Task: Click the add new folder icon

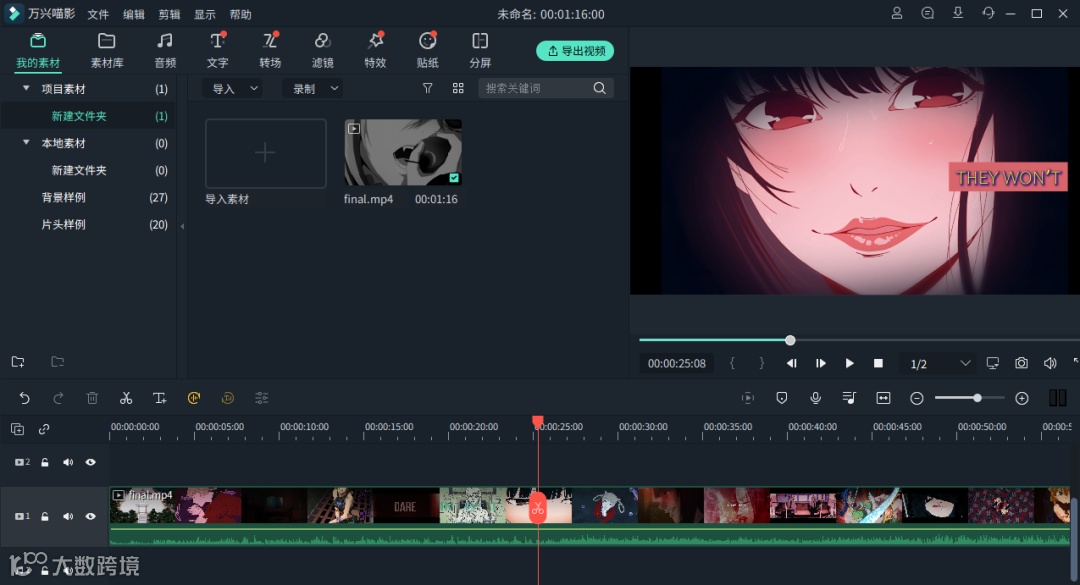Action: 18,362
